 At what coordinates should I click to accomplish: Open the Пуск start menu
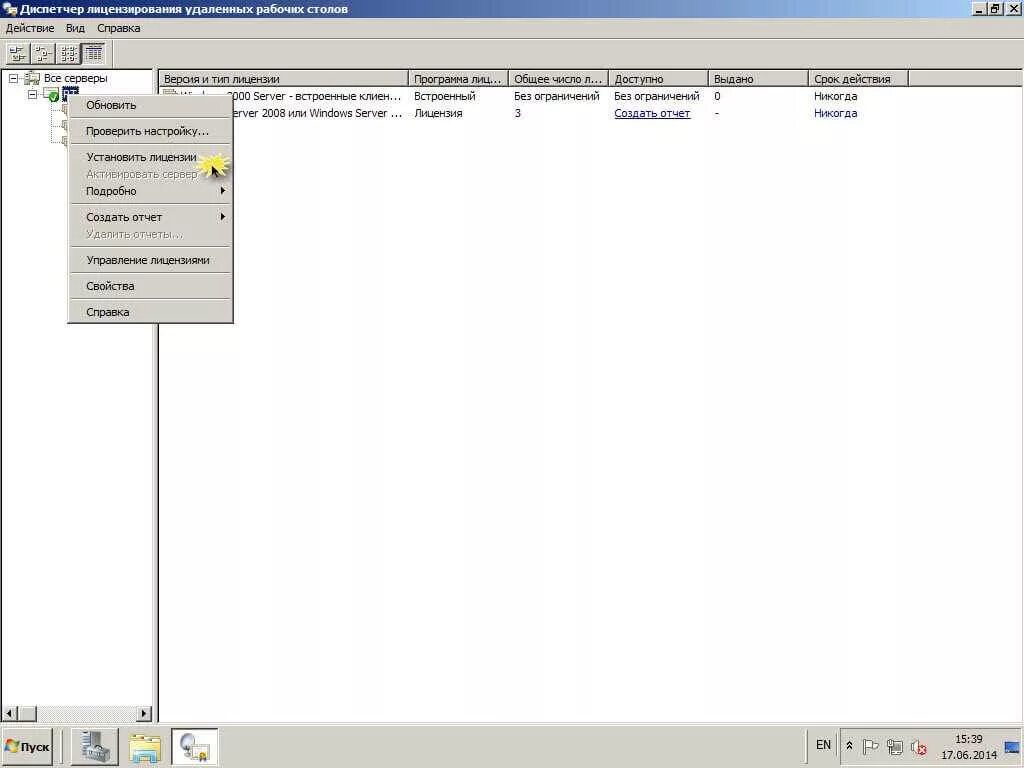click(27, 746)
